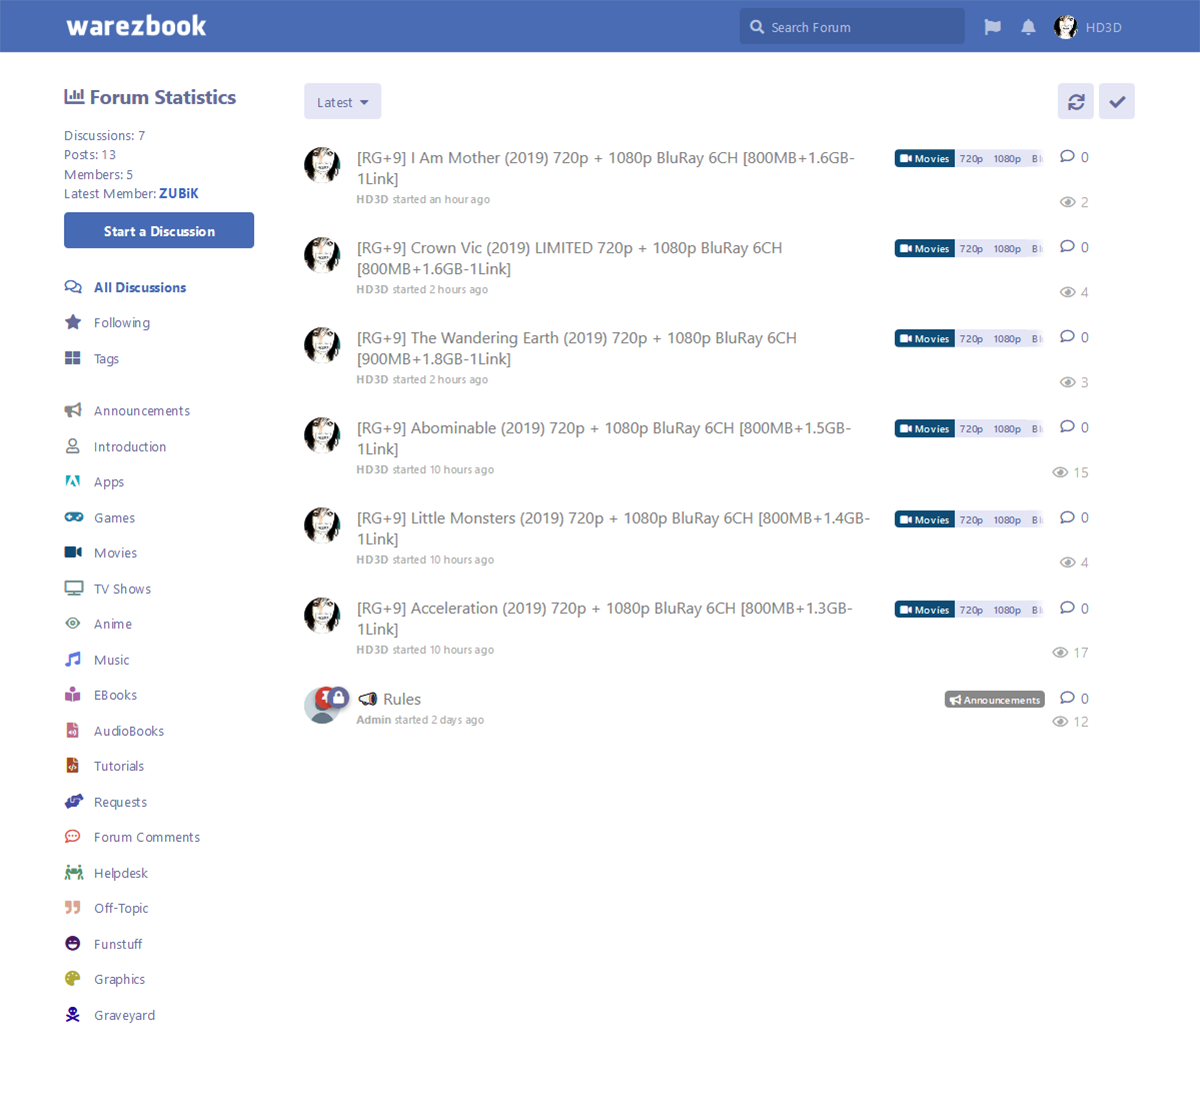The image size is (1200, 1108).
Task: Click the Announcements tag on Rules
Action: (x=995, y=699)
